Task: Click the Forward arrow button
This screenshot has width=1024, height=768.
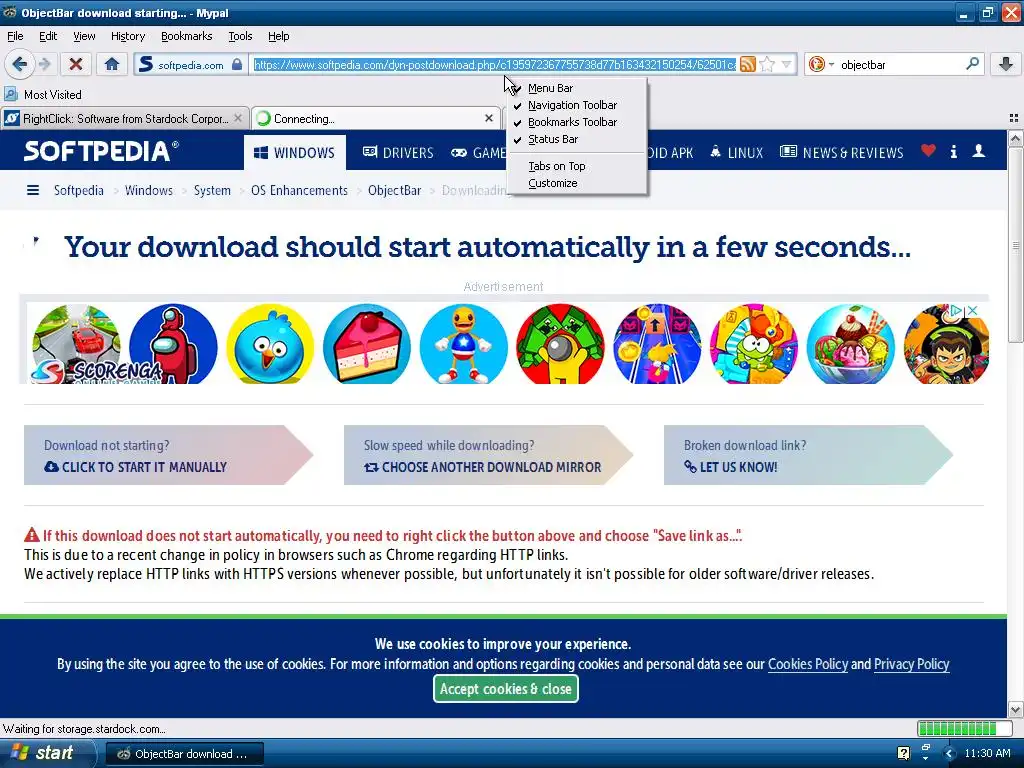Action: (44, 64)
